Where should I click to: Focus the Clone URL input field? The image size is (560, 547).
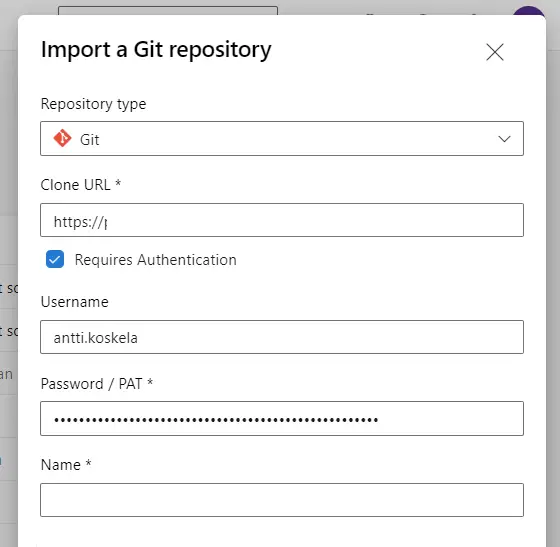tap(282, 220)
